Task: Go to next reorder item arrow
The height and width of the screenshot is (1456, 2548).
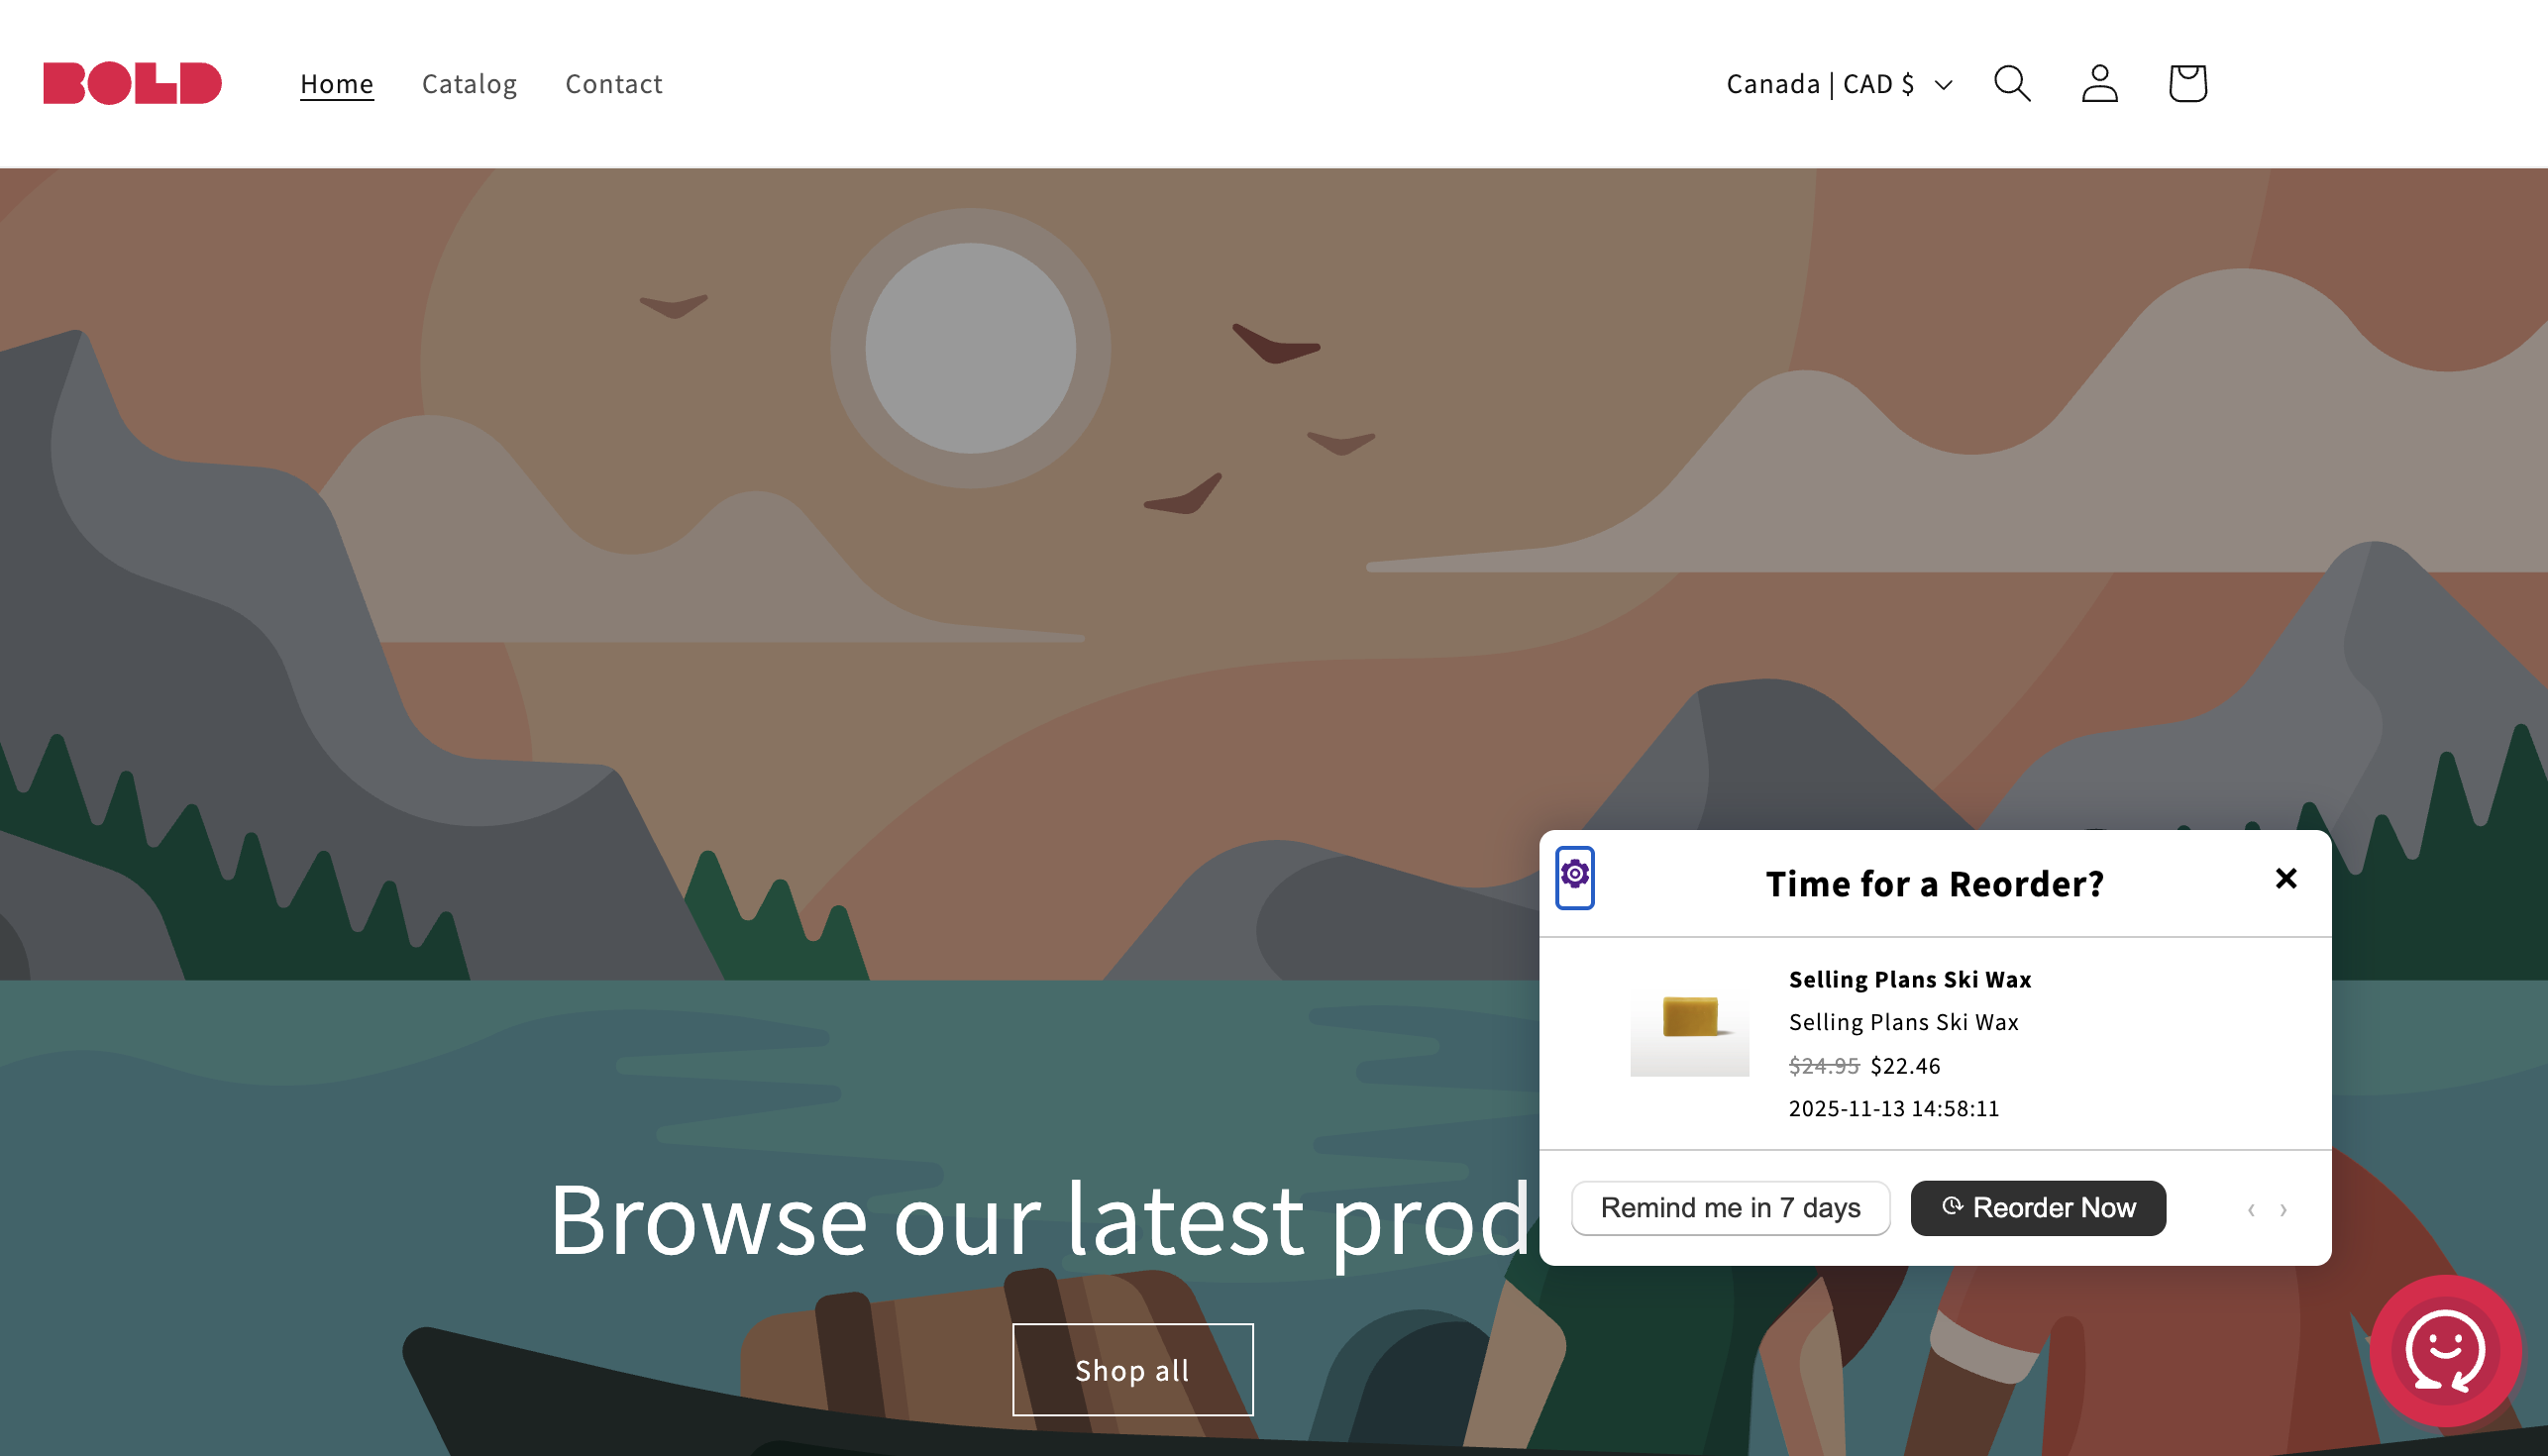Action: tap(2283, 1210)
